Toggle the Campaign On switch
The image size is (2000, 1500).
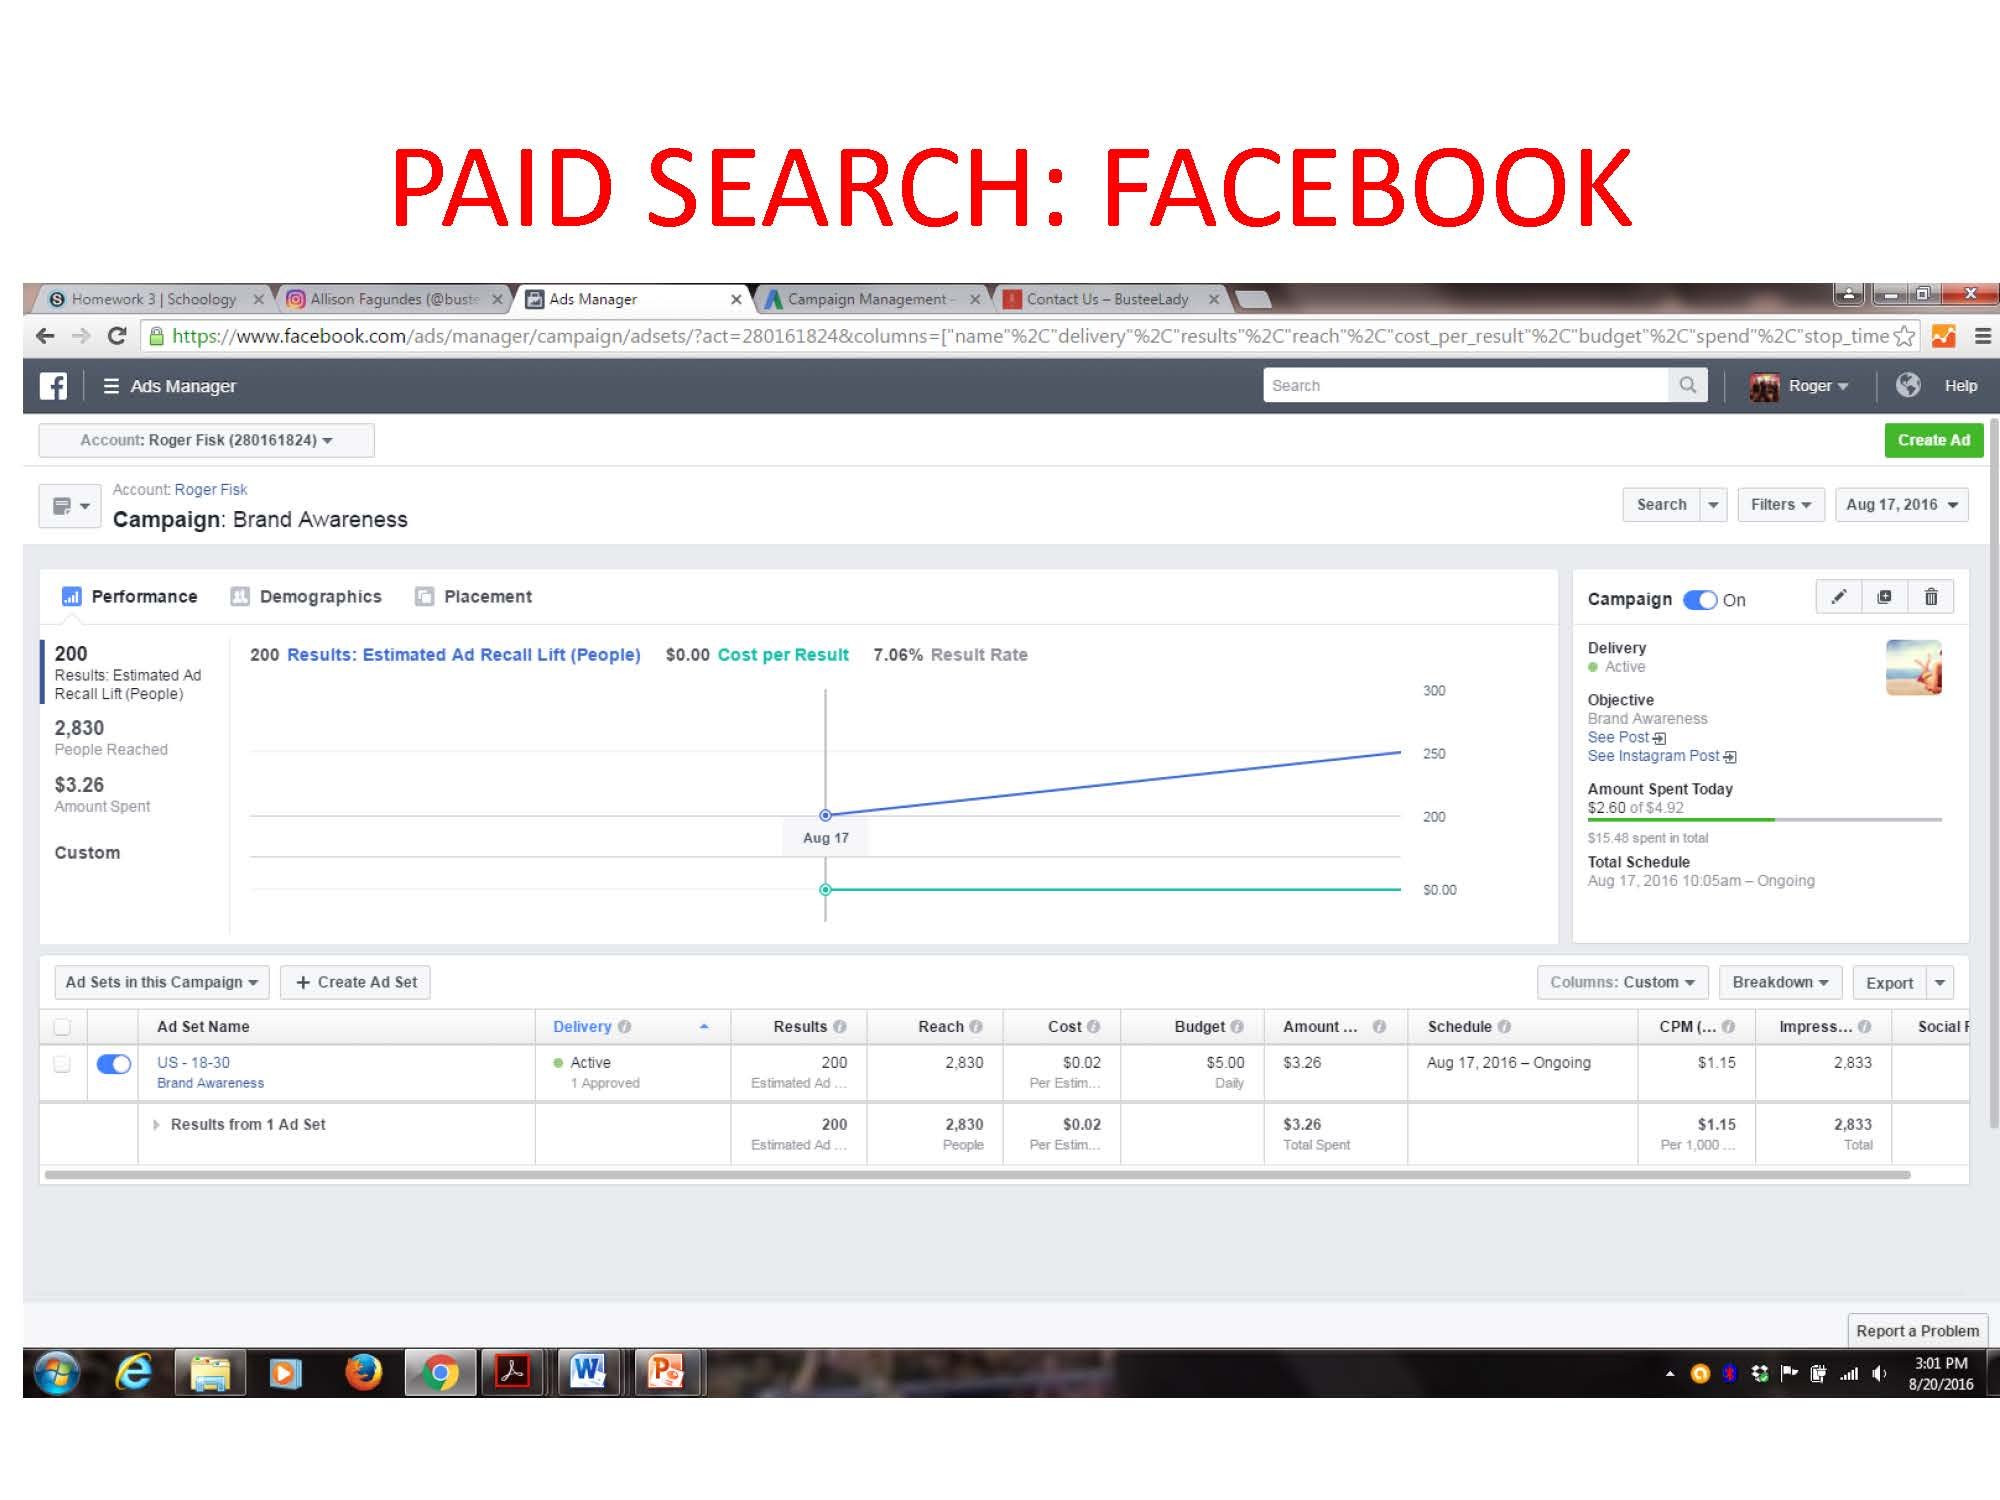[1700, 600]
